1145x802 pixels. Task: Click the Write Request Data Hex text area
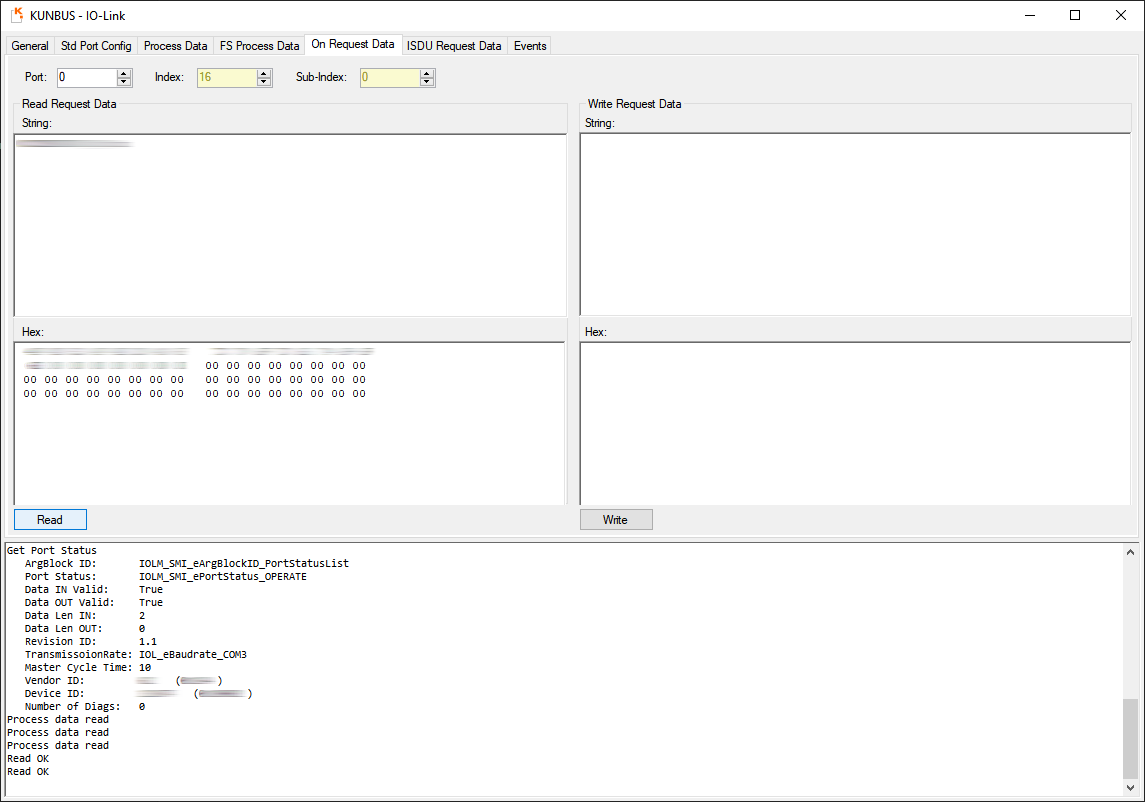(x=855, y=422)
